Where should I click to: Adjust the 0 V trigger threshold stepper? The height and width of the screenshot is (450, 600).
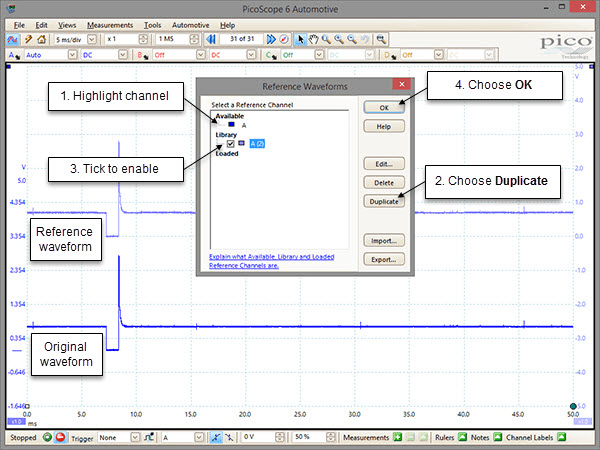point(280,437)
